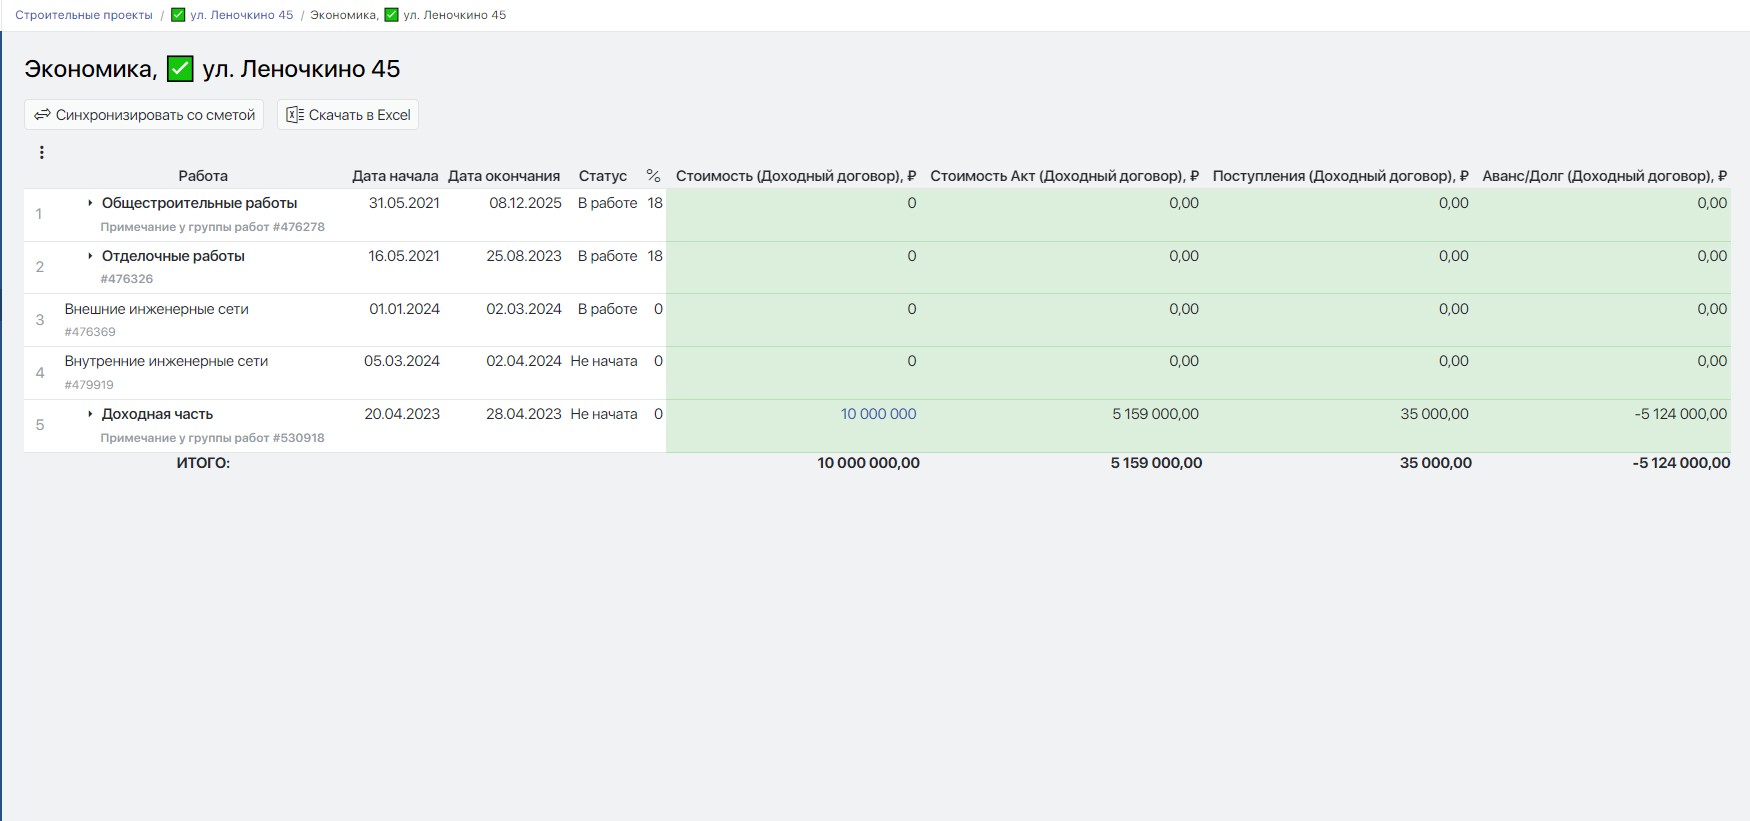Expand the Доходная часть group
Screen dimensions: 1750x821
click(90, 414)
